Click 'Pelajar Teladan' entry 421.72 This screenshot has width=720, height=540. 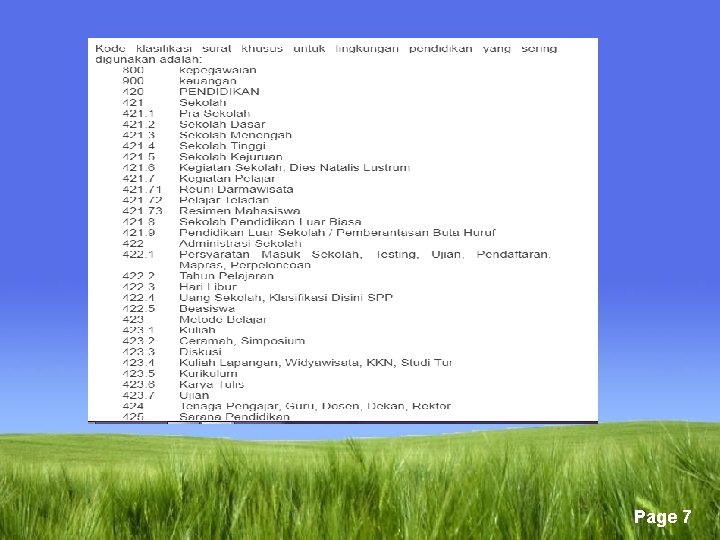(x=196, y=200)
